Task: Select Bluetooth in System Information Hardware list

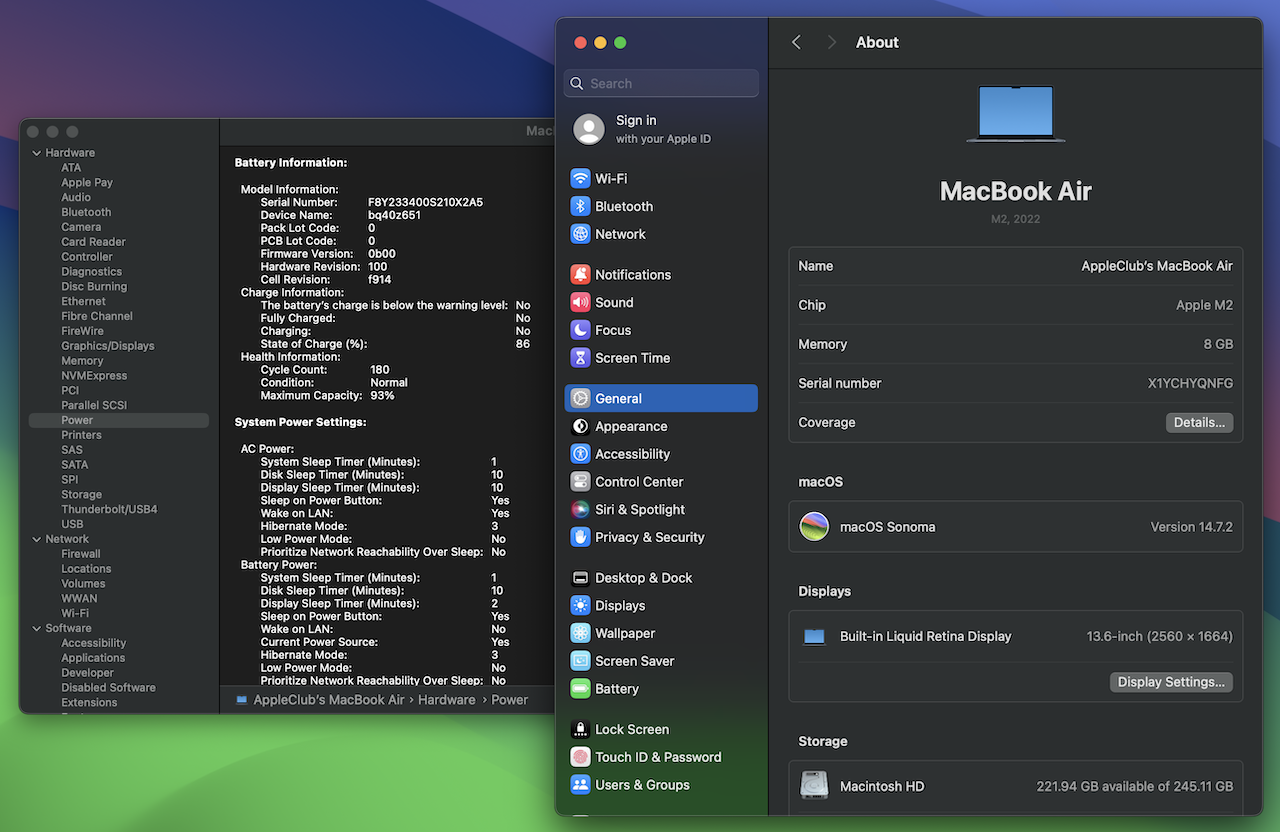Action: point(86,212)
